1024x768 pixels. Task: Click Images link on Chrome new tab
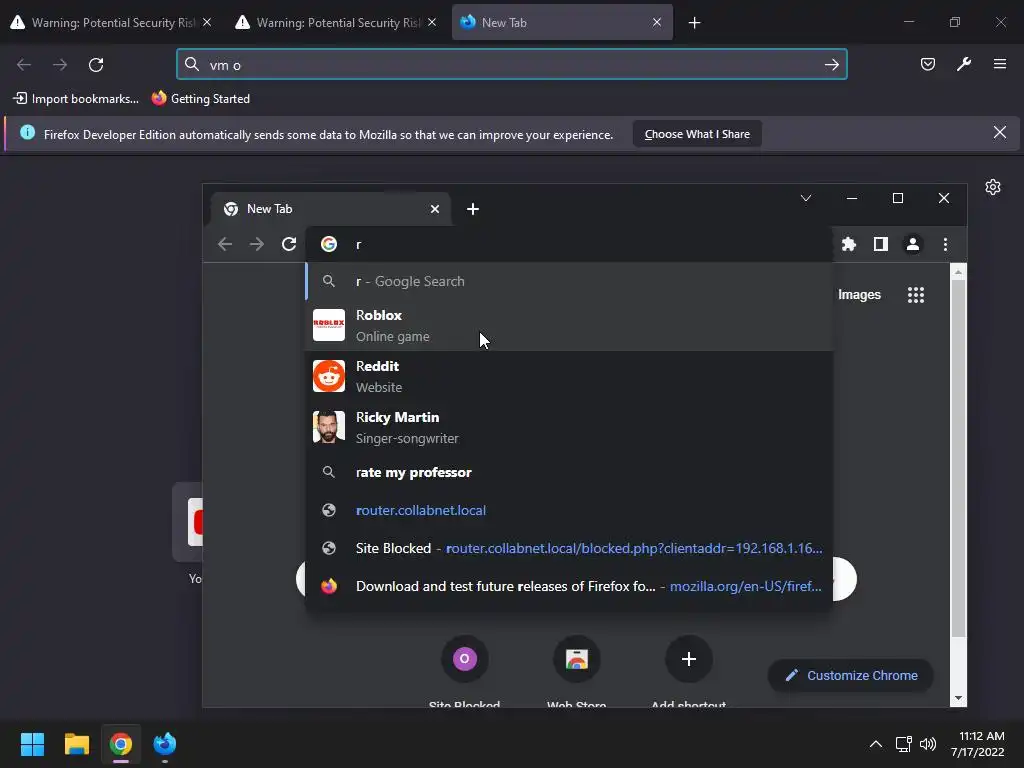point(859,295)
